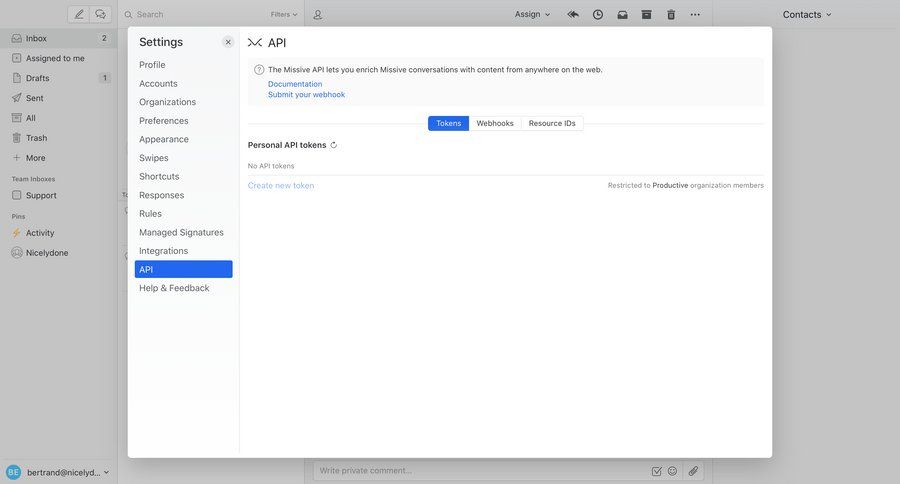Start a new chat conversation icon
Image resolution: width=900 pixels, height=484 pixels.
pyautogui.click(x=100, y=14)
